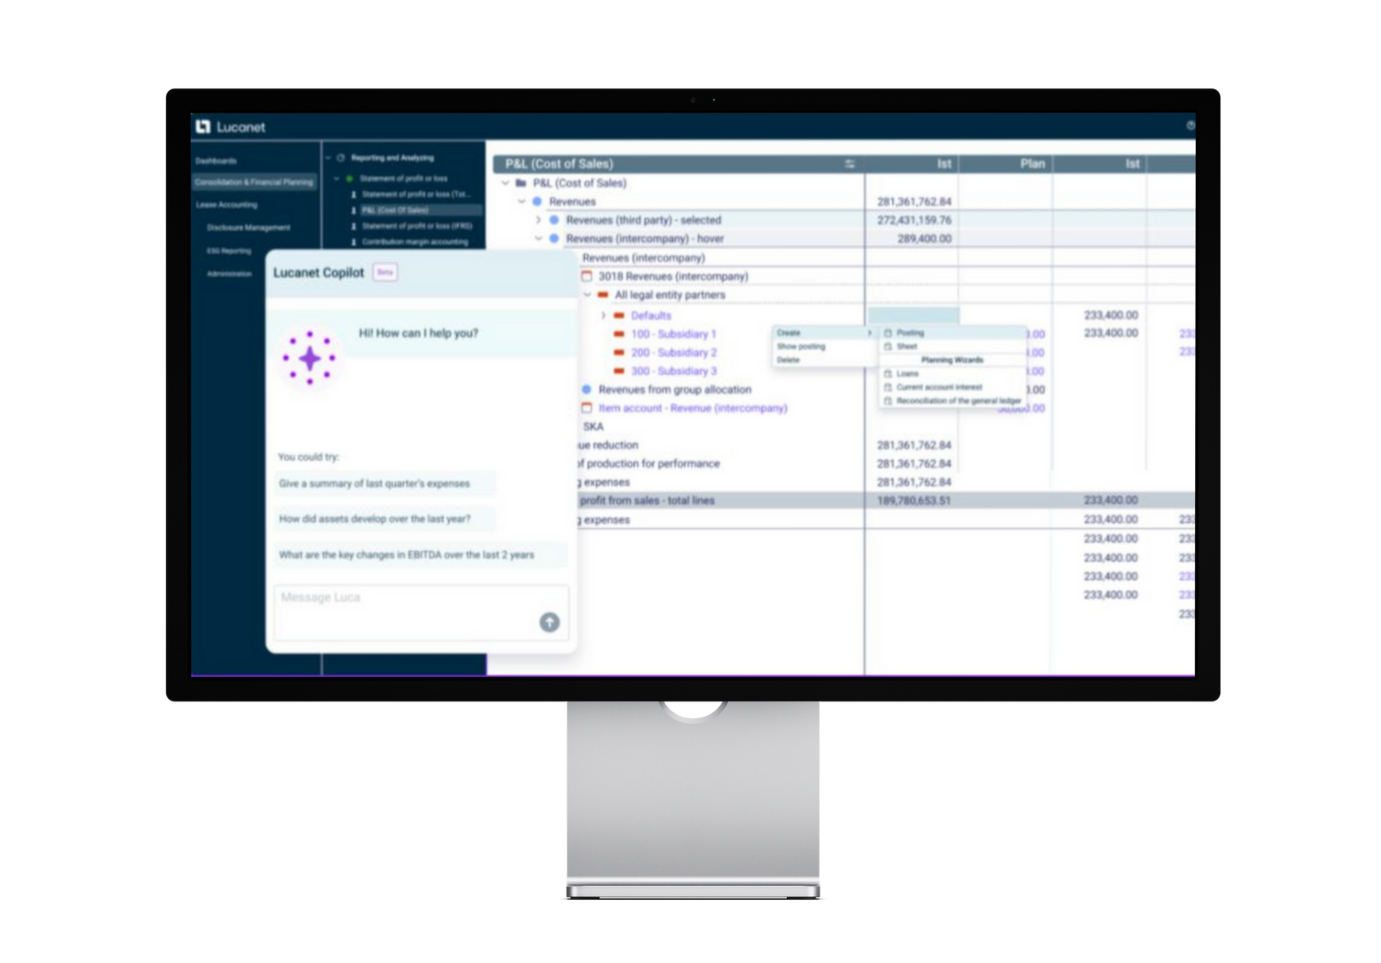
Task: Open the Dashboards section
Action: tap(216, 161)
